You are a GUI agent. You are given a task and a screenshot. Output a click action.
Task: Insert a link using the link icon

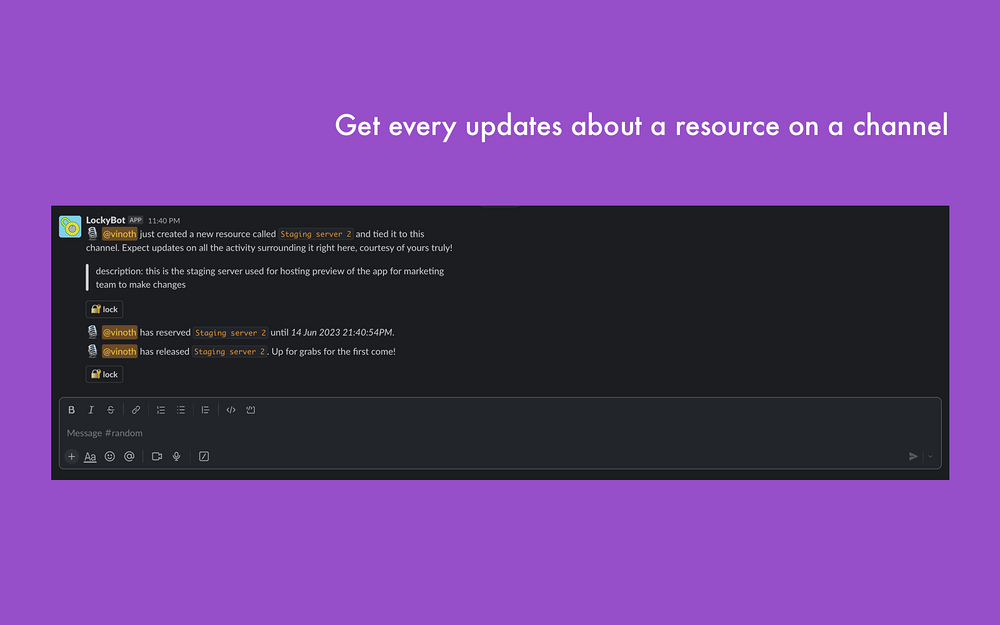pos(136,410)
